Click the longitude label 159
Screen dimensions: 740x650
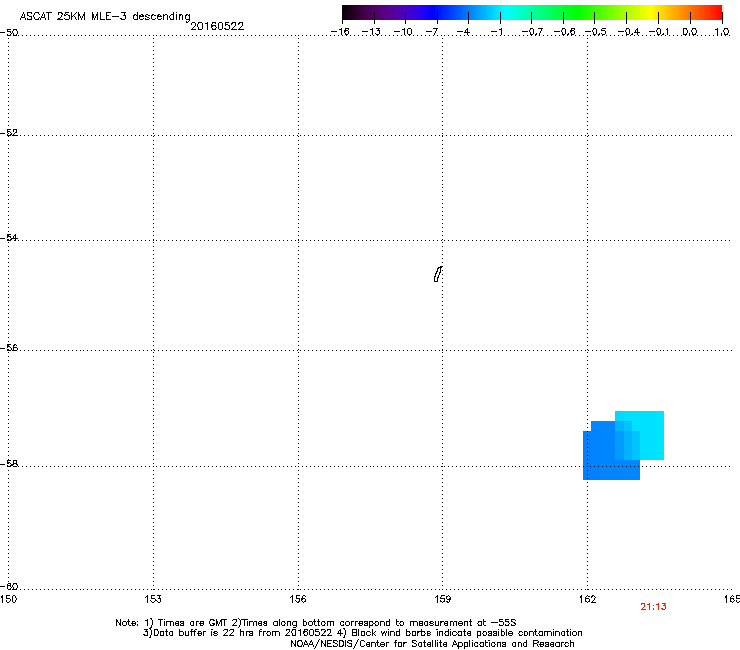coord(442,599)
